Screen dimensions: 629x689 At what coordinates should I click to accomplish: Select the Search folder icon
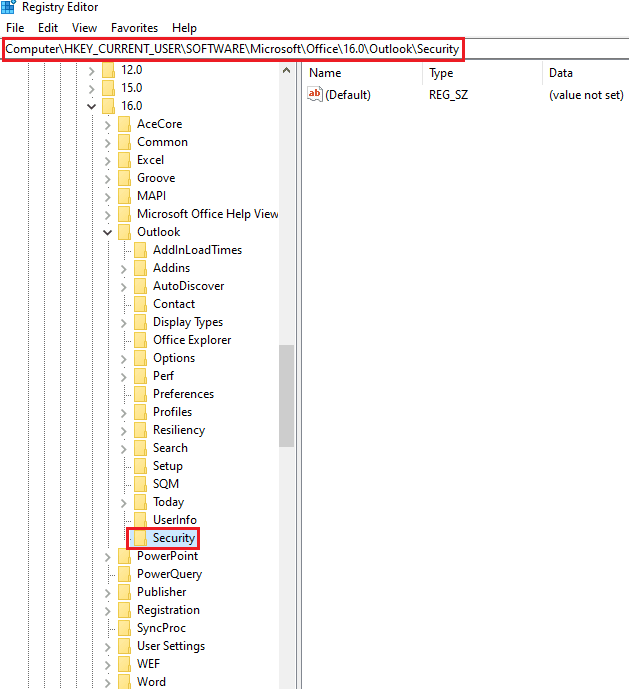[x=140, y=448]
